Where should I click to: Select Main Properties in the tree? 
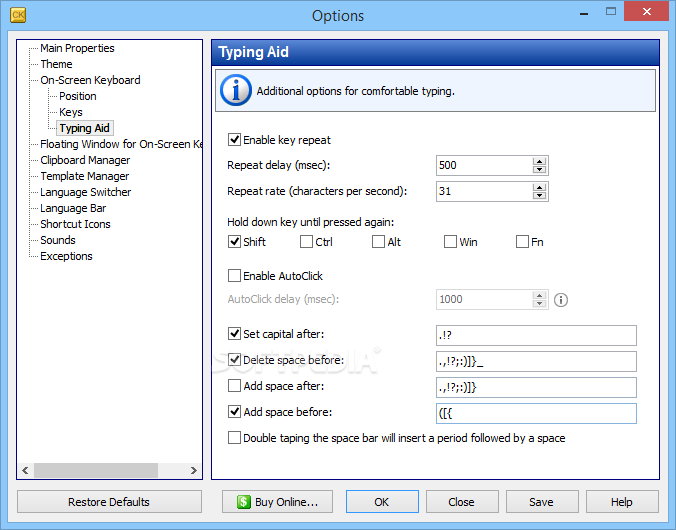77,48
